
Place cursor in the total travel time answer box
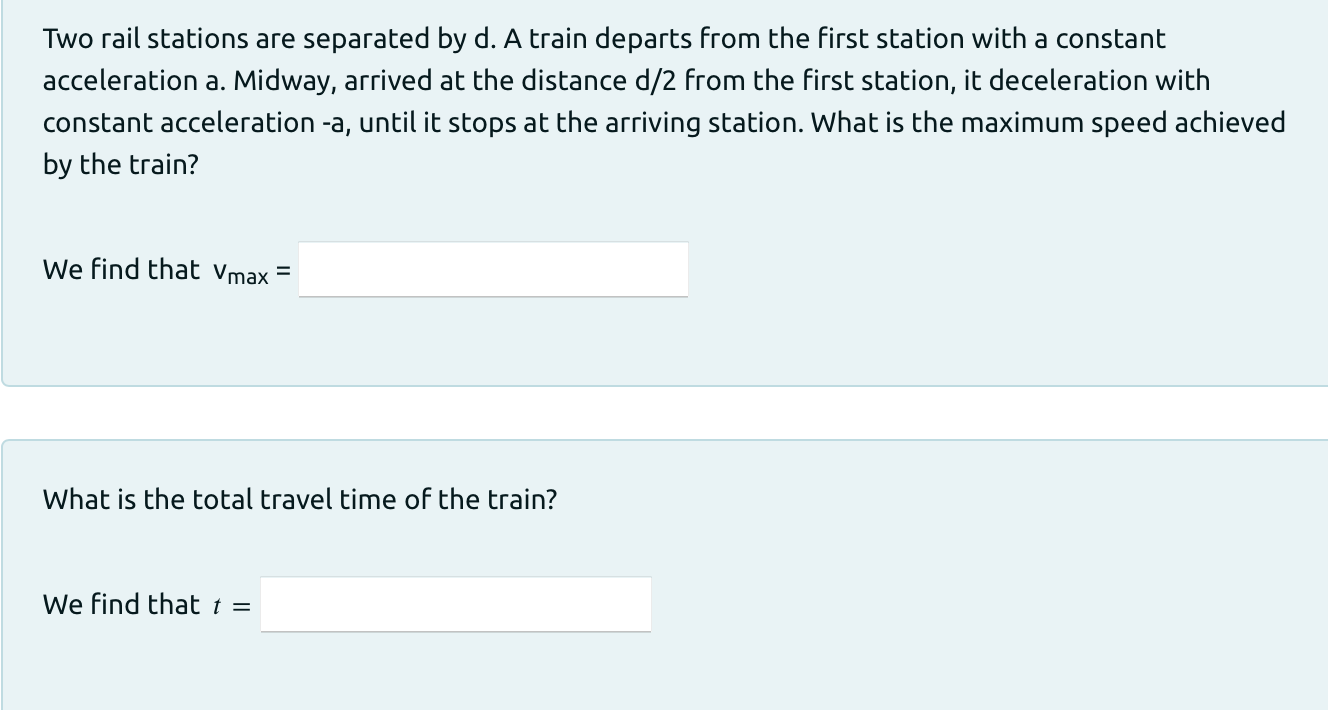pos(455,604)
